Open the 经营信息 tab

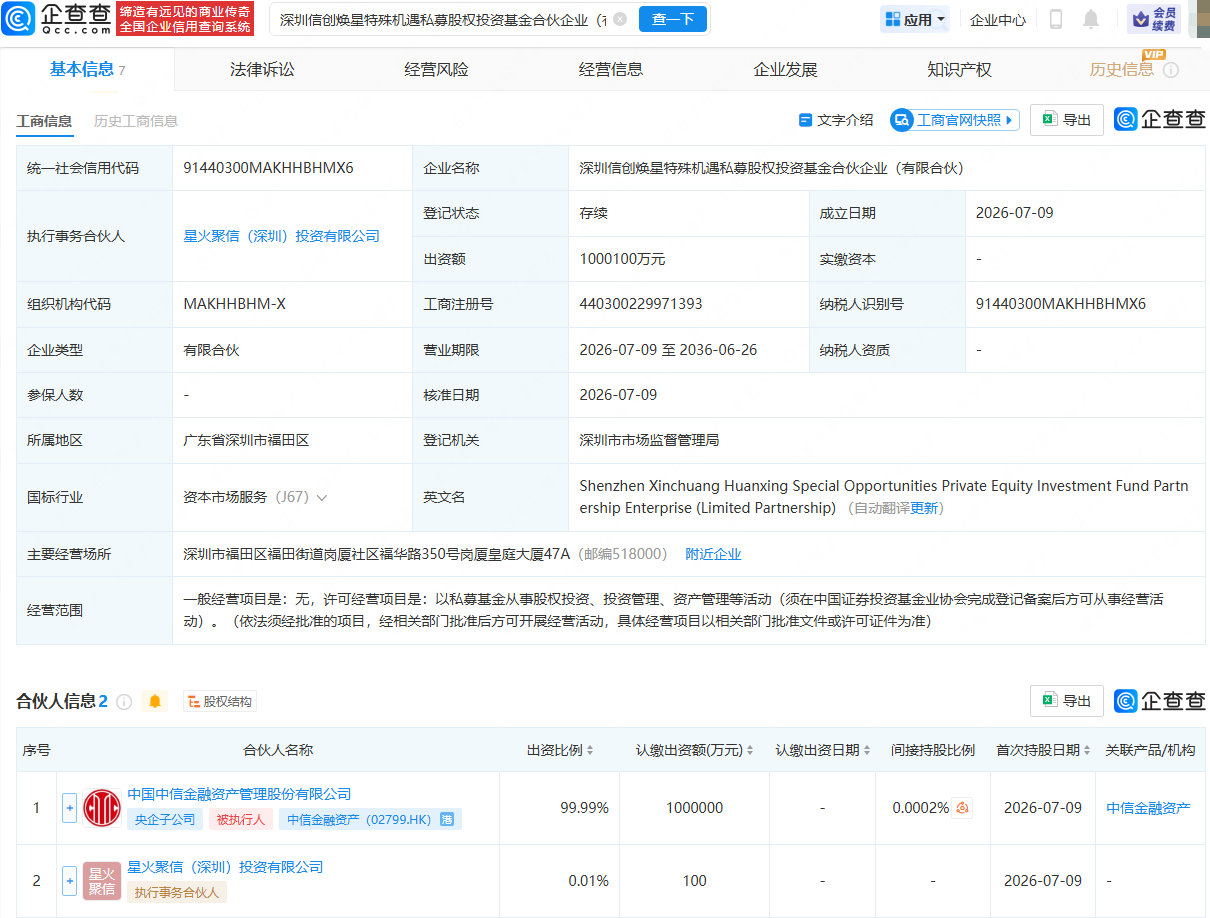(611, 69)
